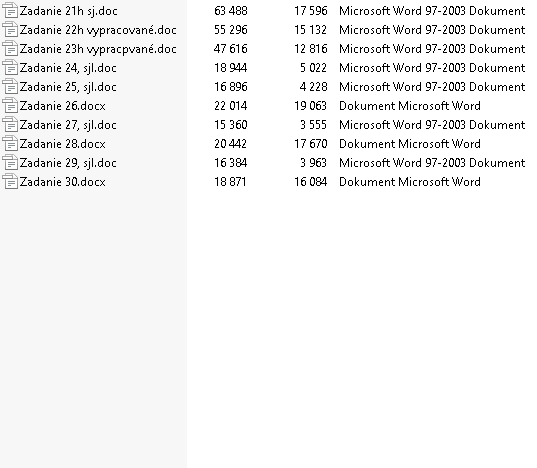The height and width of the screenshot is (468, 537).
Task: Select the file named Zadanie 28.docx
Action: tap(63, 144)
